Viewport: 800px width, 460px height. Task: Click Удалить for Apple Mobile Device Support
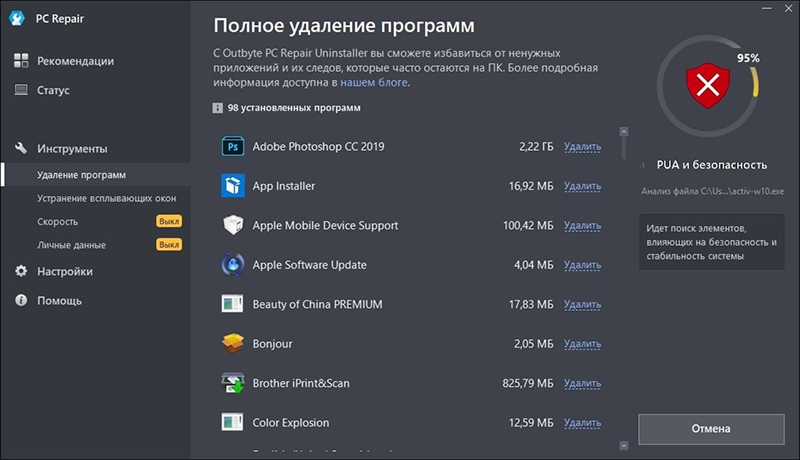pyautogui.click(x=582, y=225)
